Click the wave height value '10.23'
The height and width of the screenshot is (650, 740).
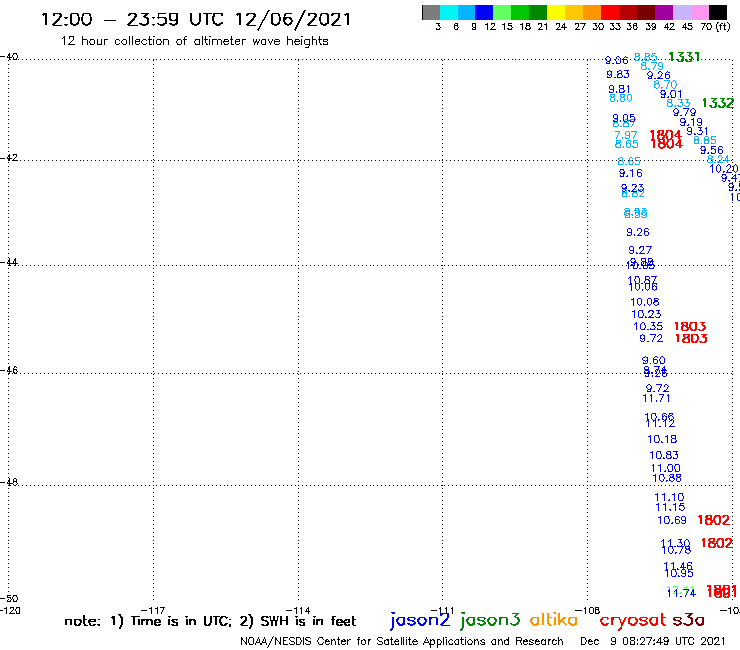point(647,314)
